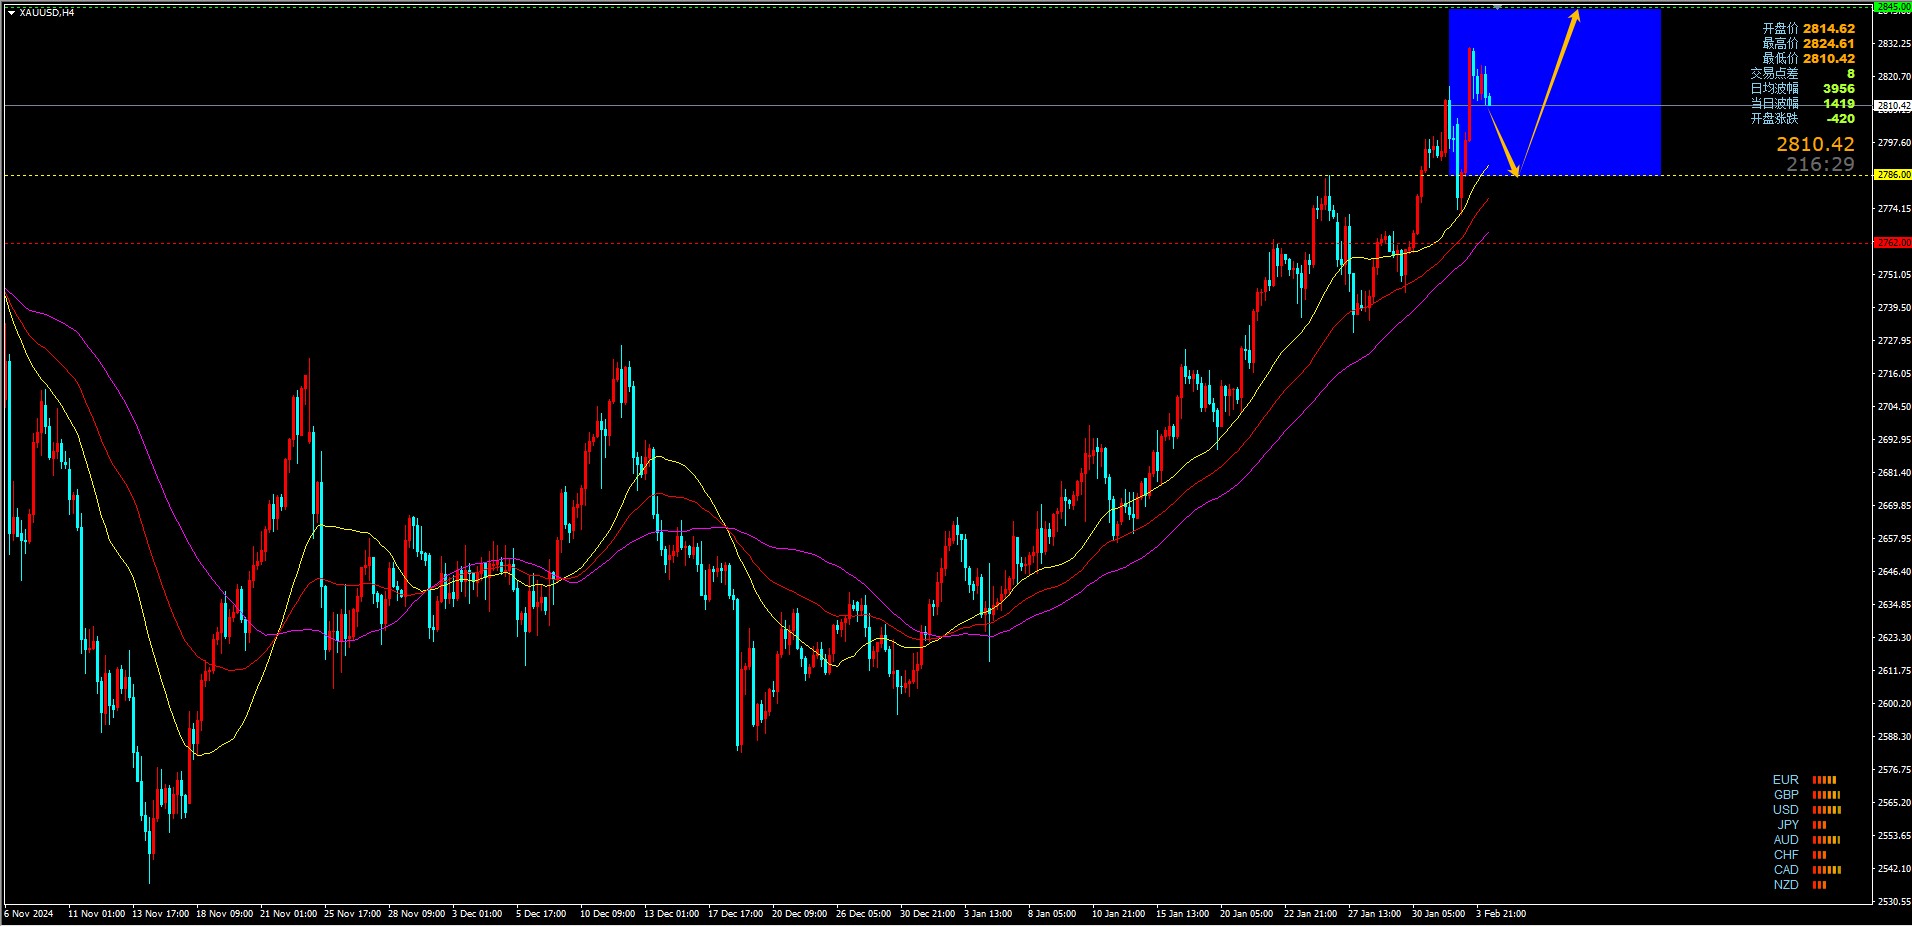Viewport: 1912px width, 927px height.
Task: Click the XAUUSD,H4 chart title
Action: coord(46,13)
